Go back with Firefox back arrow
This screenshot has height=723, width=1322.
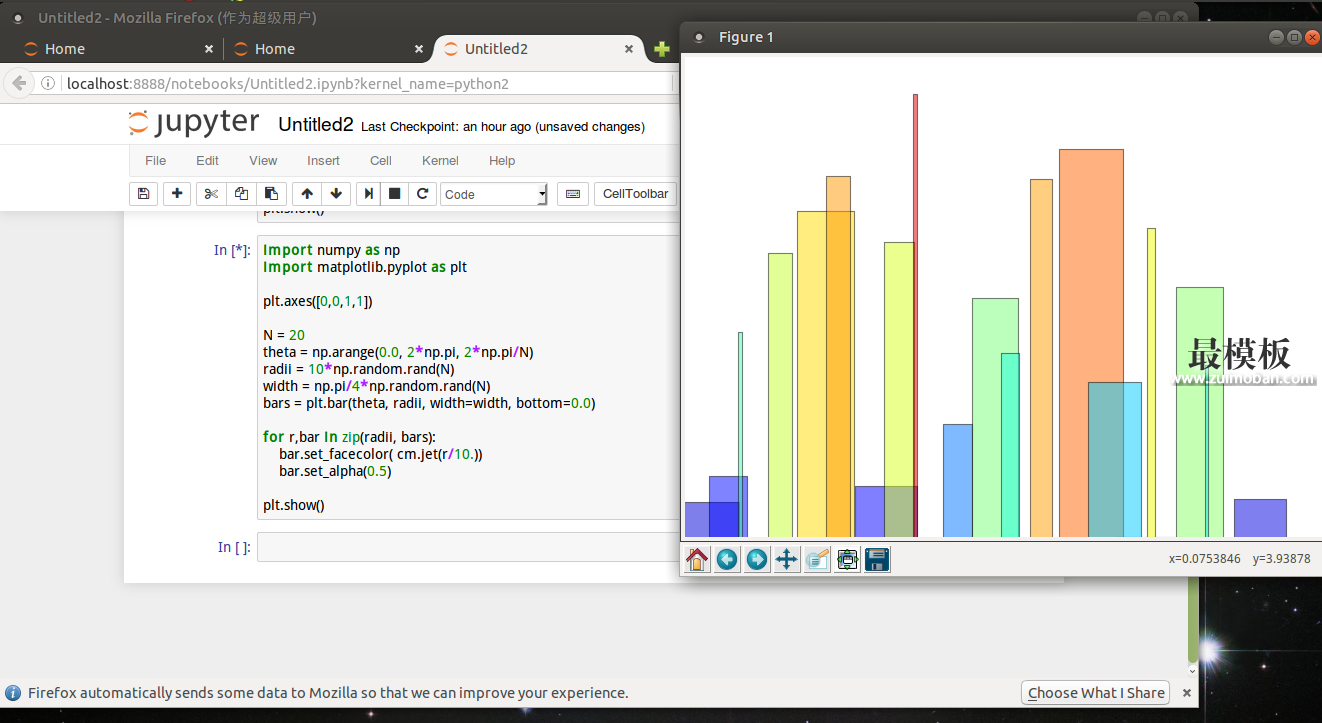pyautogui.click(x=19, y=83)
